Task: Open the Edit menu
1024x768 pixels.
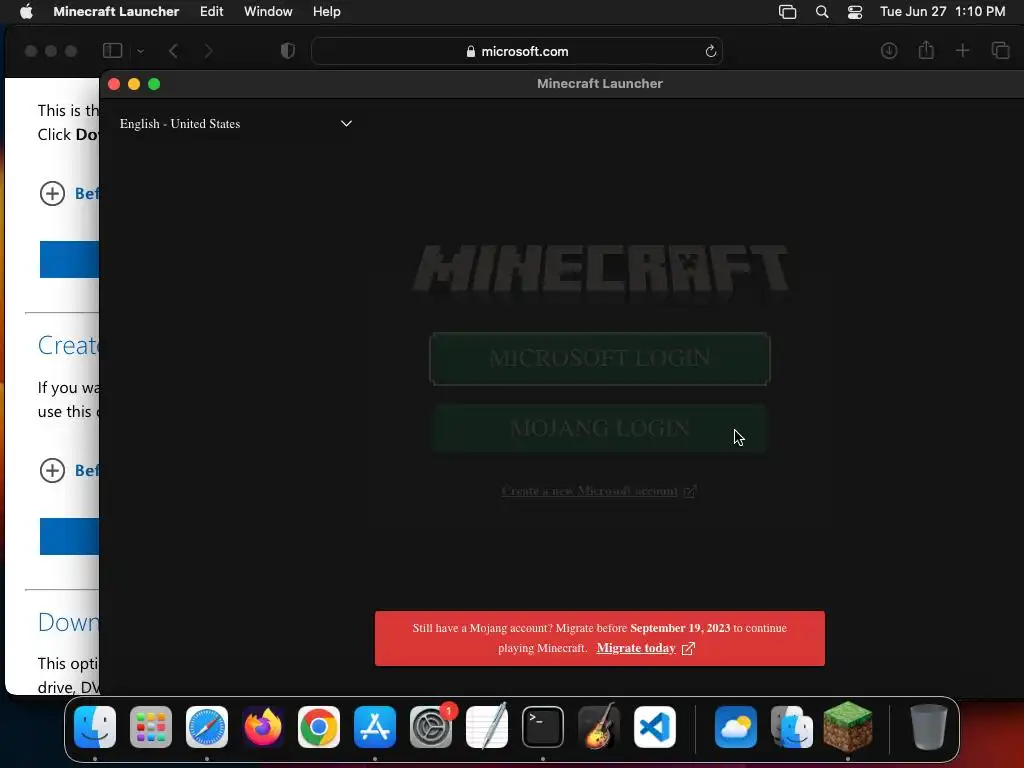Action: click(212, 12)
